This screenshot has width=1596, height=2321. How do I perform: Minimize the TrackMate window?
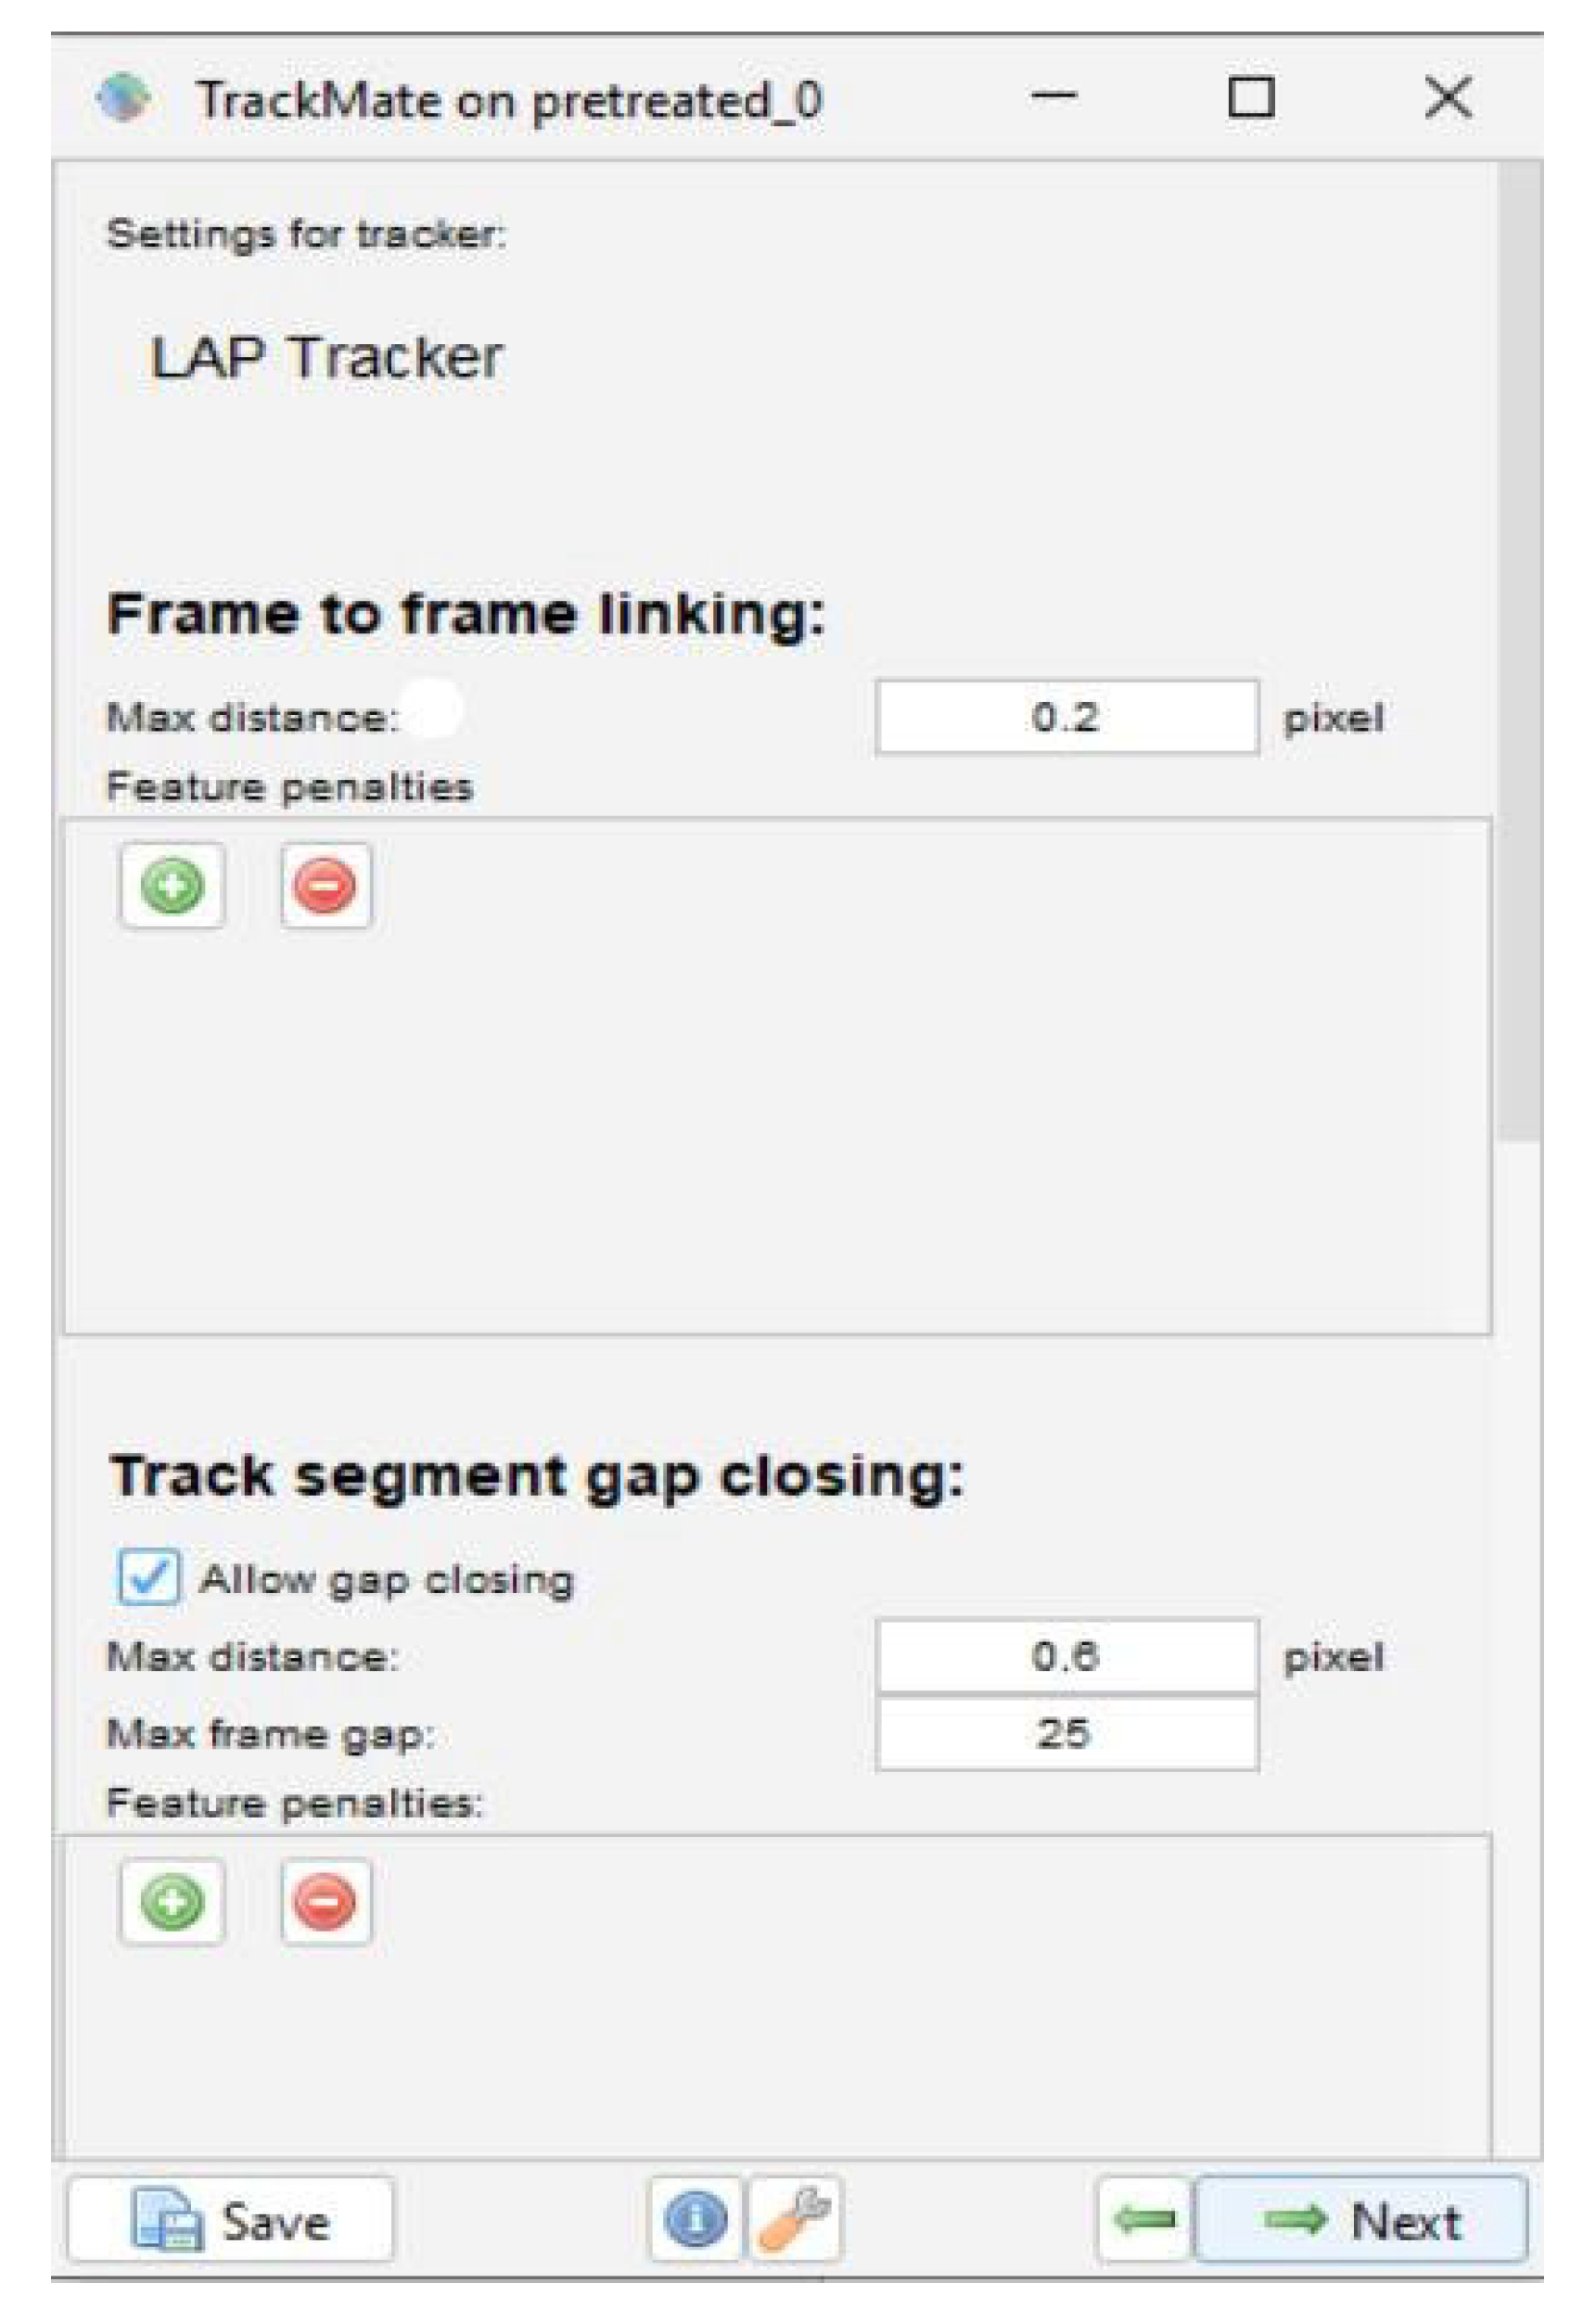coord(1054,97)
